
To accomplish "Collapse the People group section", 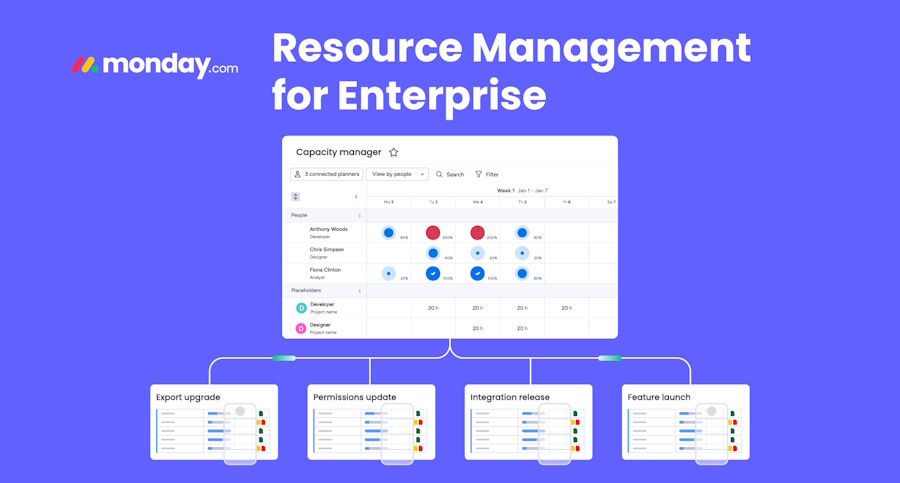I will pyautogui.click(x=360, y=216).
